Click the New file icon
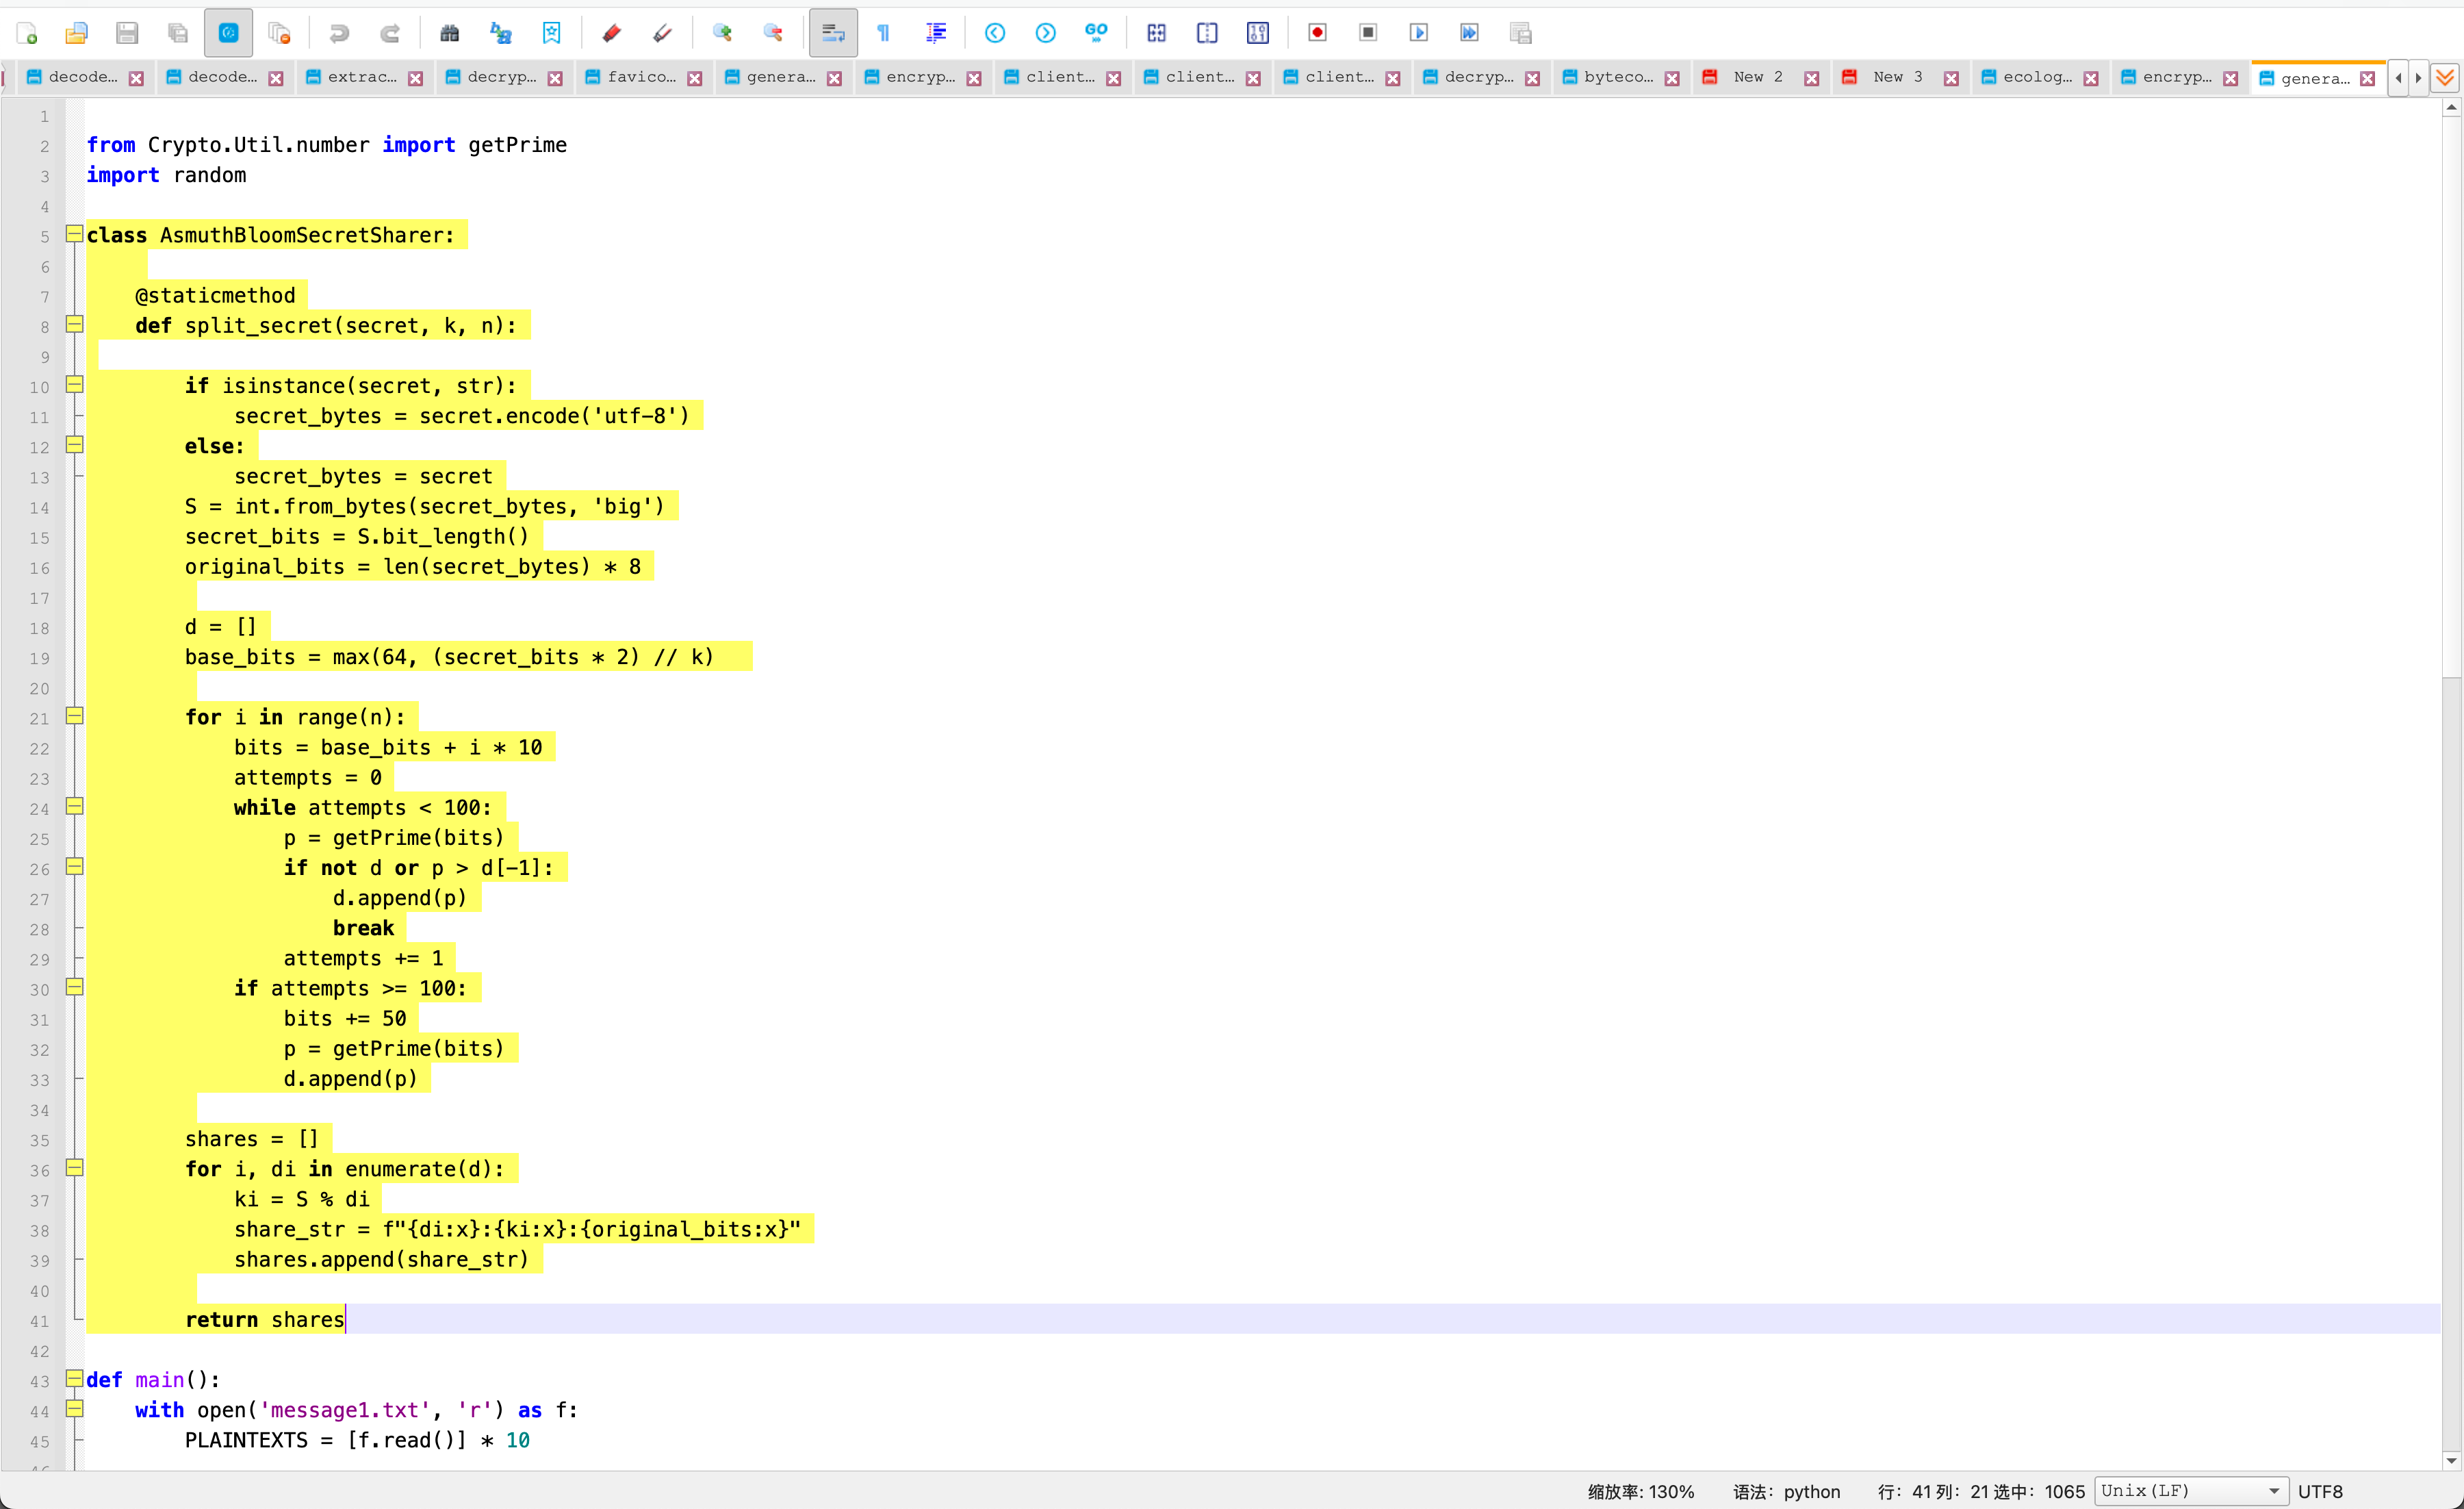The image size is (2464, 1509). [x=27, y=33]
